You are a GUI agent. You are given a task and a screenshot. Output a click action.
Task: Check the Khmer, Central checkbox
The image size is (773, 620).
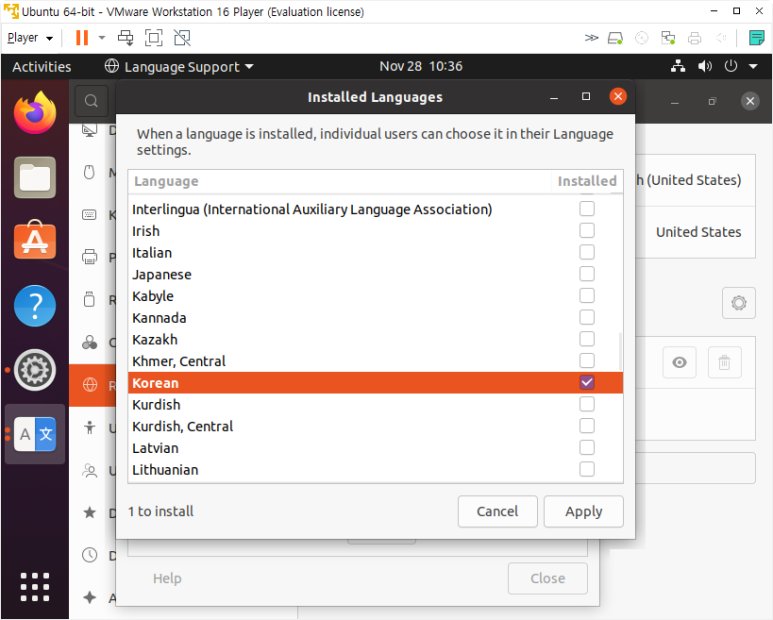pos(587,360)
